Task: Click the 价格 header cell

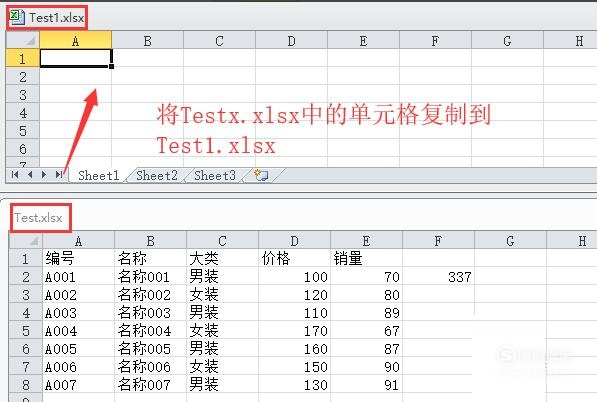Action: tap(294, 258)
